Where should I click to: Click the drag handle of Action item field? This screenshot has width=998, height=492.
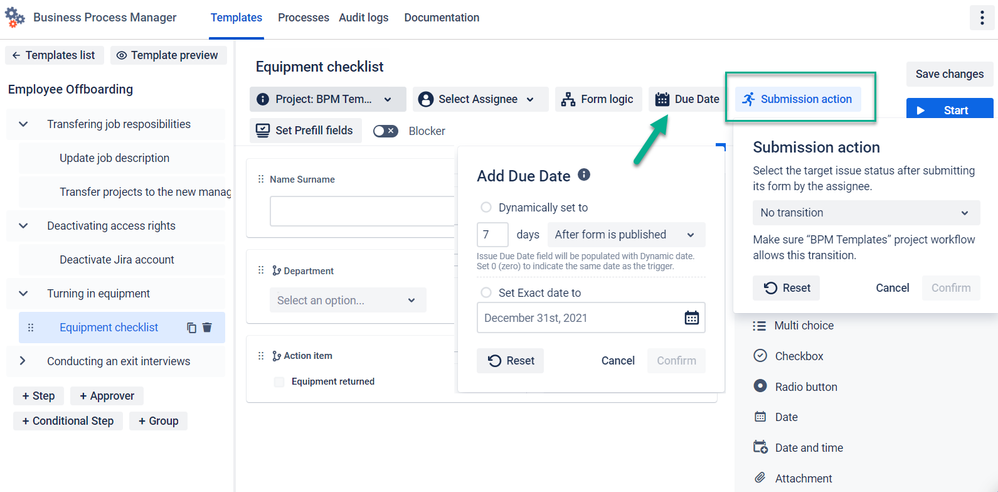[x=260, y=355]
